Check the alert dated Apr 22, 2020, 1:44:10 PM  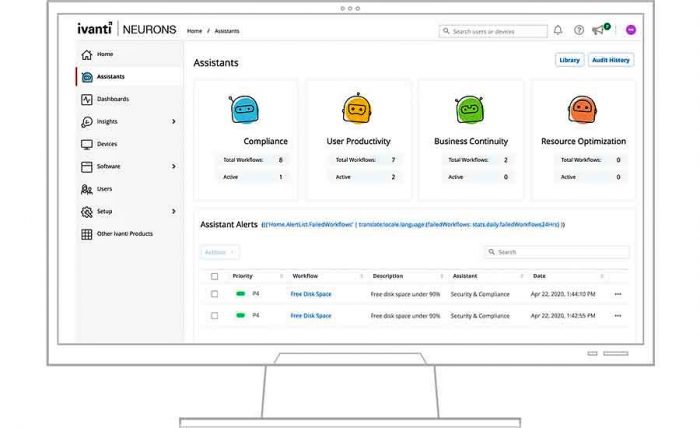click(215, 294)
